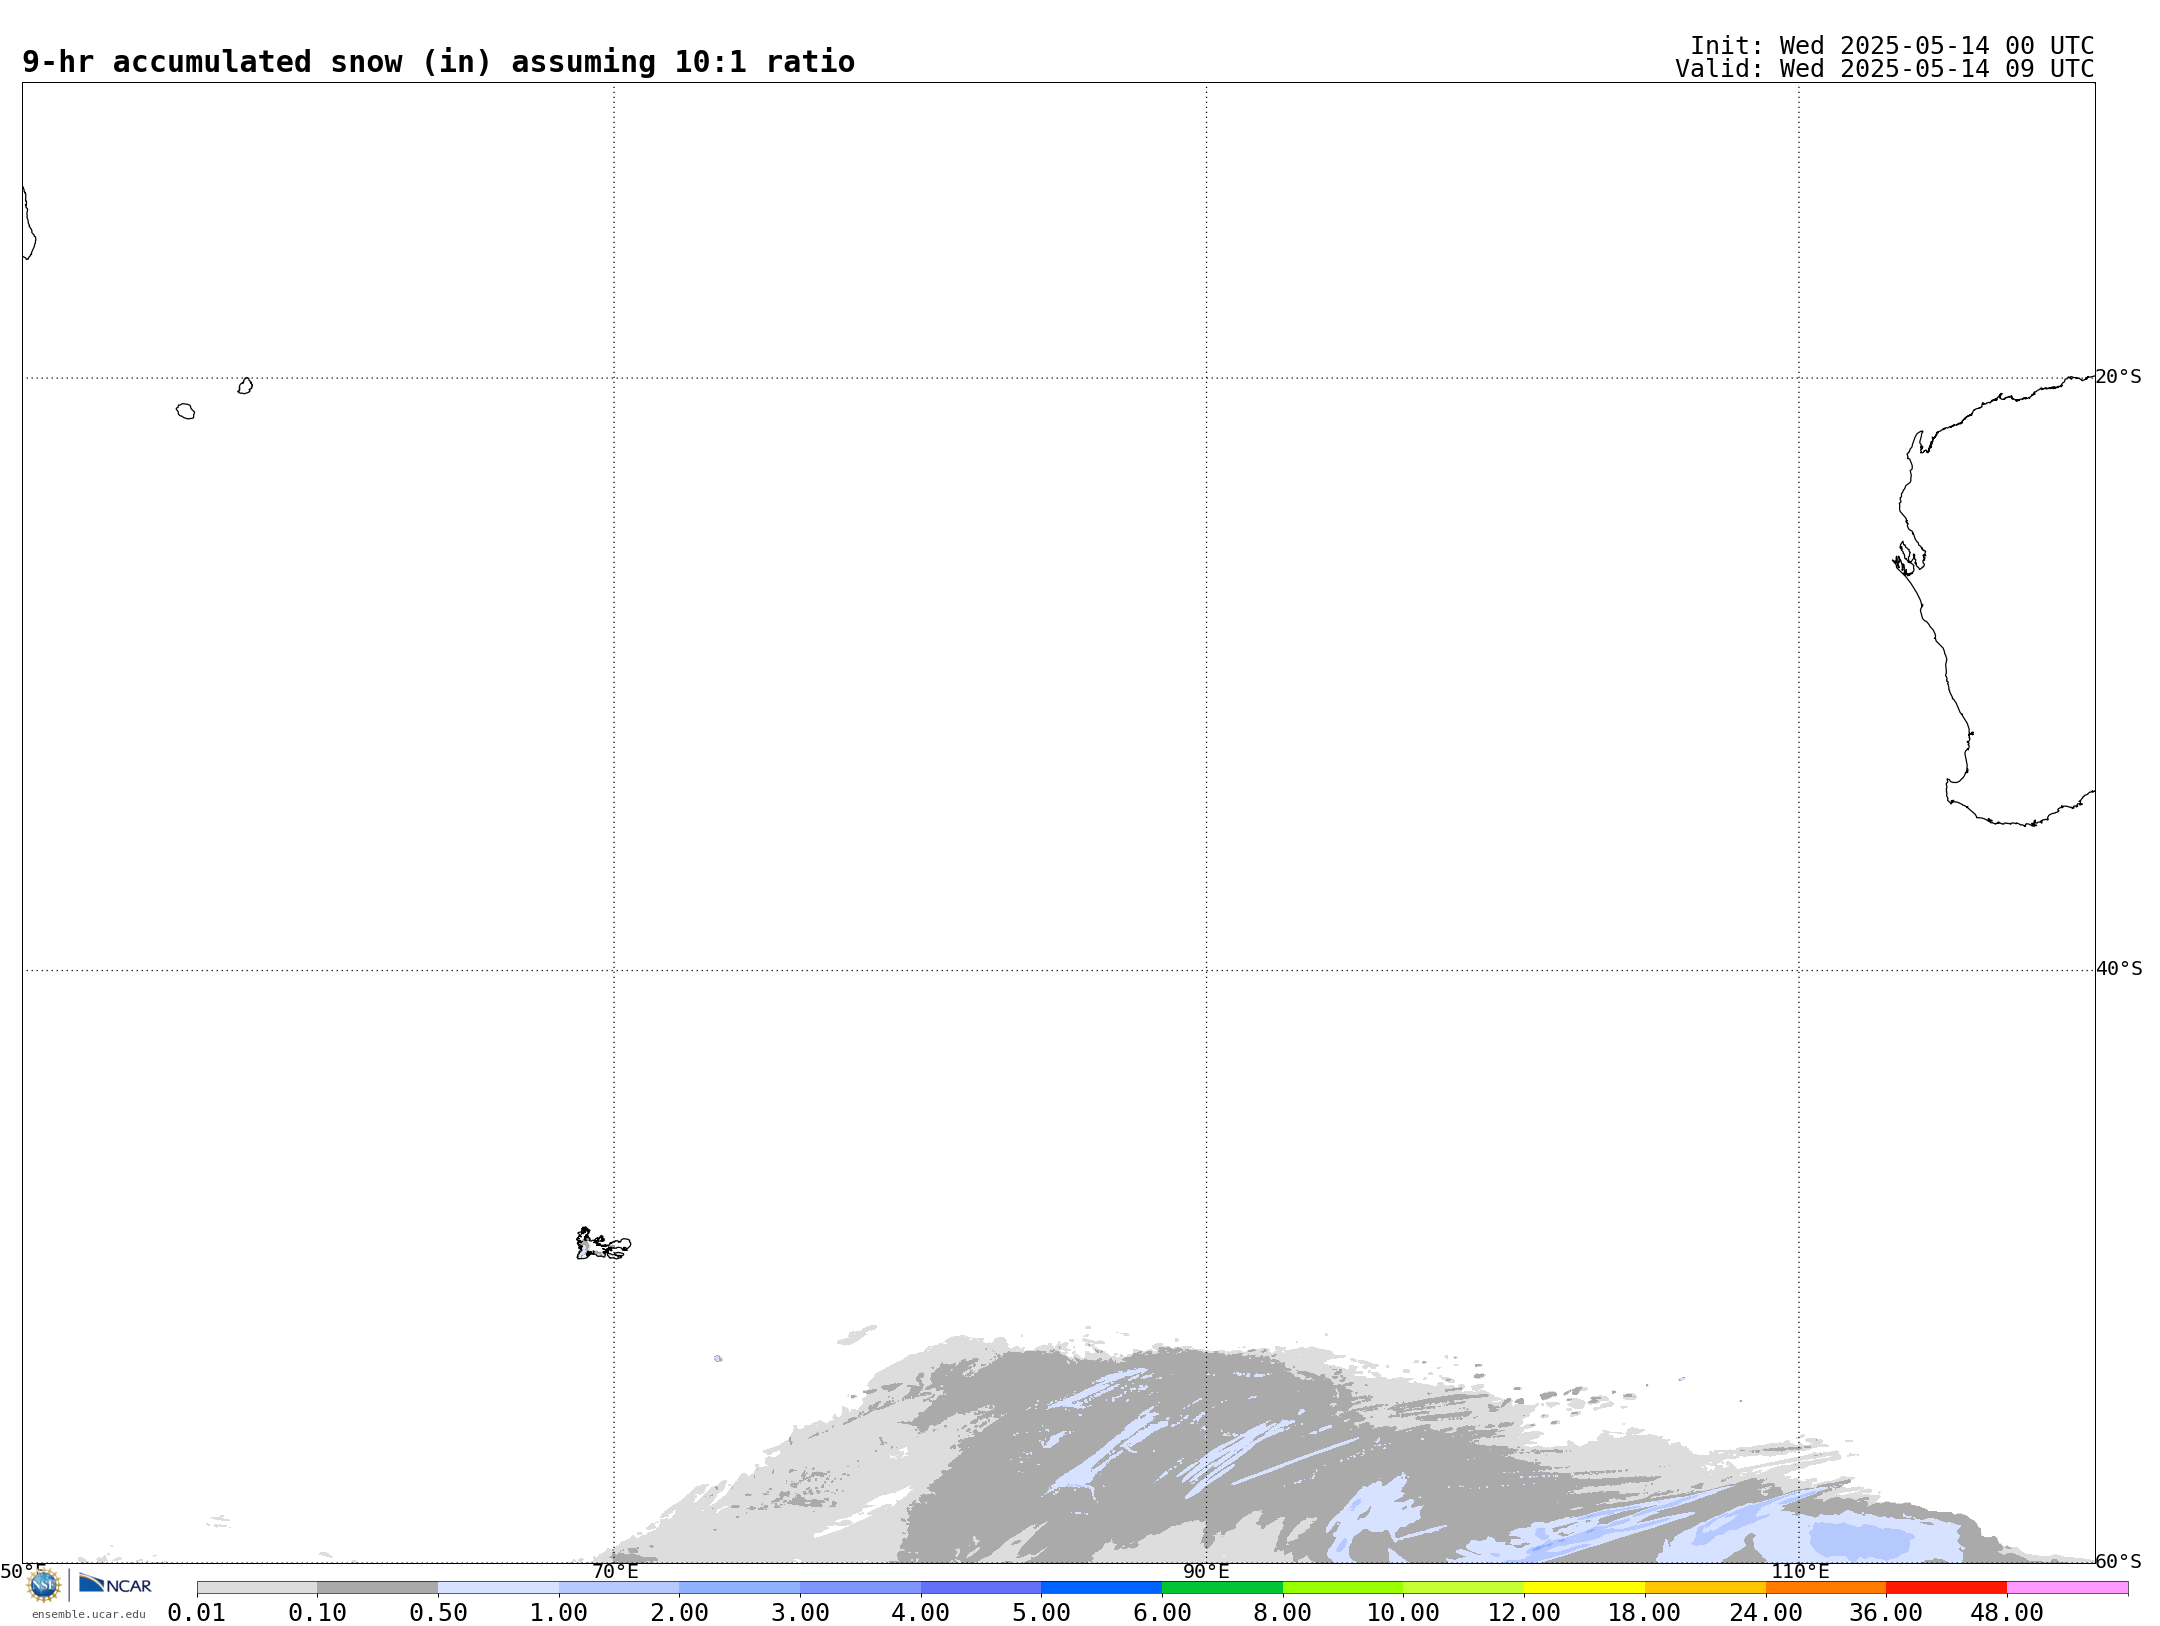The height and width of the screenshot is (1626, 2160).
Task: Click the legend value 0.10
Action: click(x=318, y=1613)
